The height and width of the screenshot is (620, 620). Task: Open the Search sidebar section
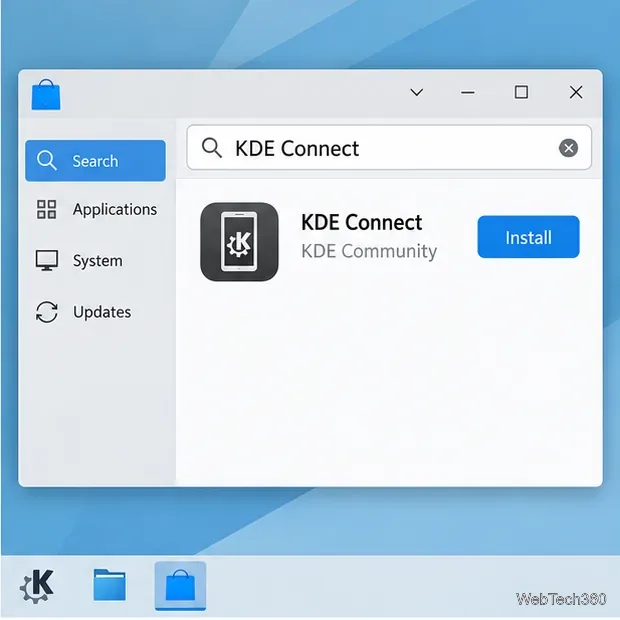tap(95, 161)
